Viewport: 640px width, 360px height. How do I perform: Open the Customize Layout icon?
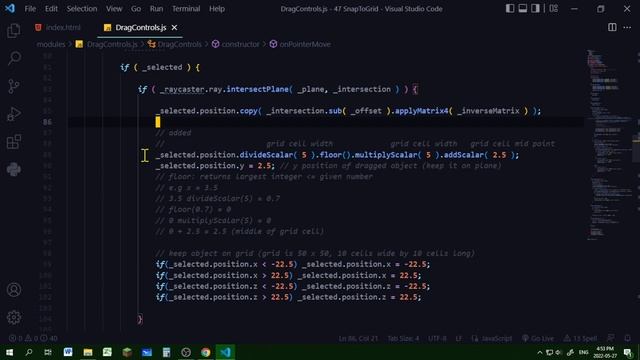point(553,9)
